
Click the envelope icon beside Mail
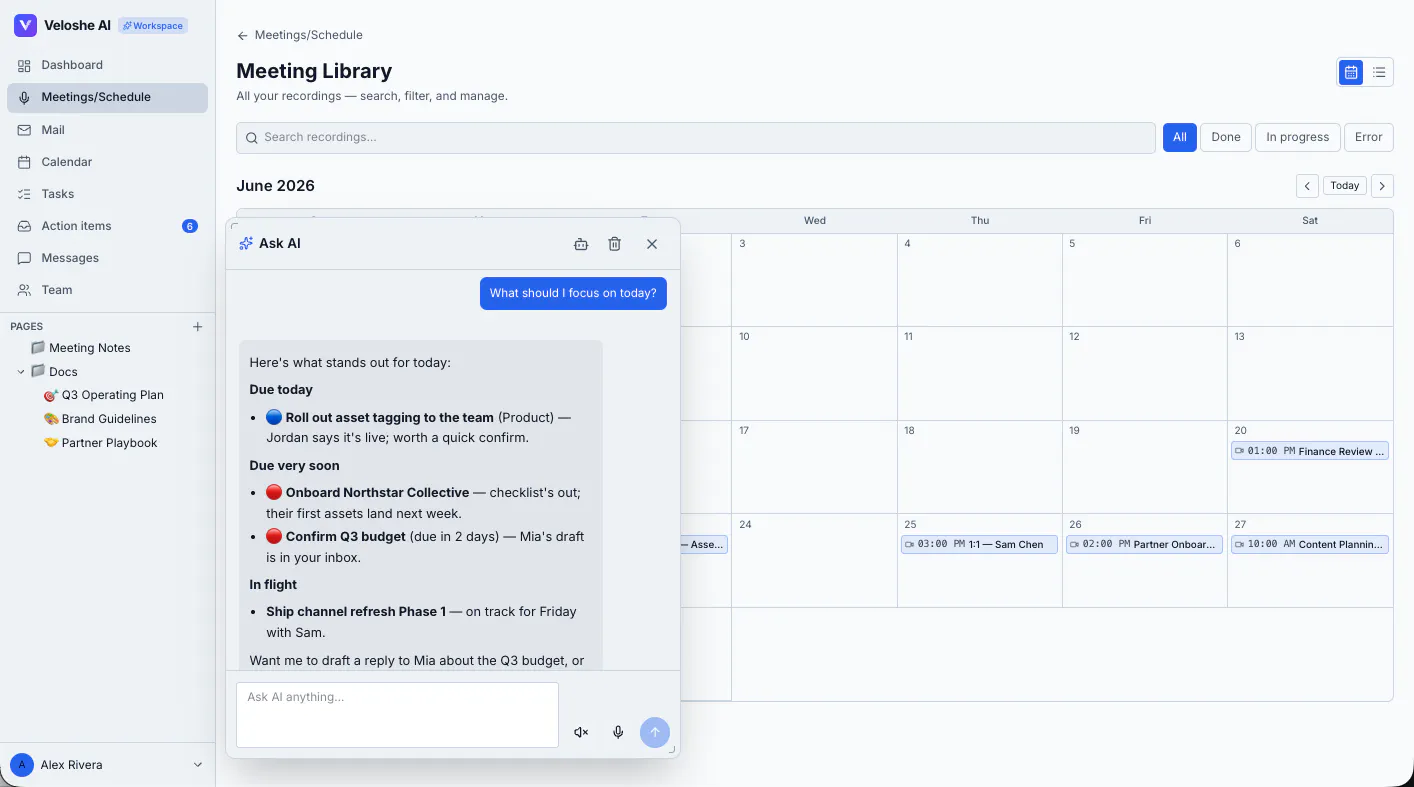(x=25, y=130)
